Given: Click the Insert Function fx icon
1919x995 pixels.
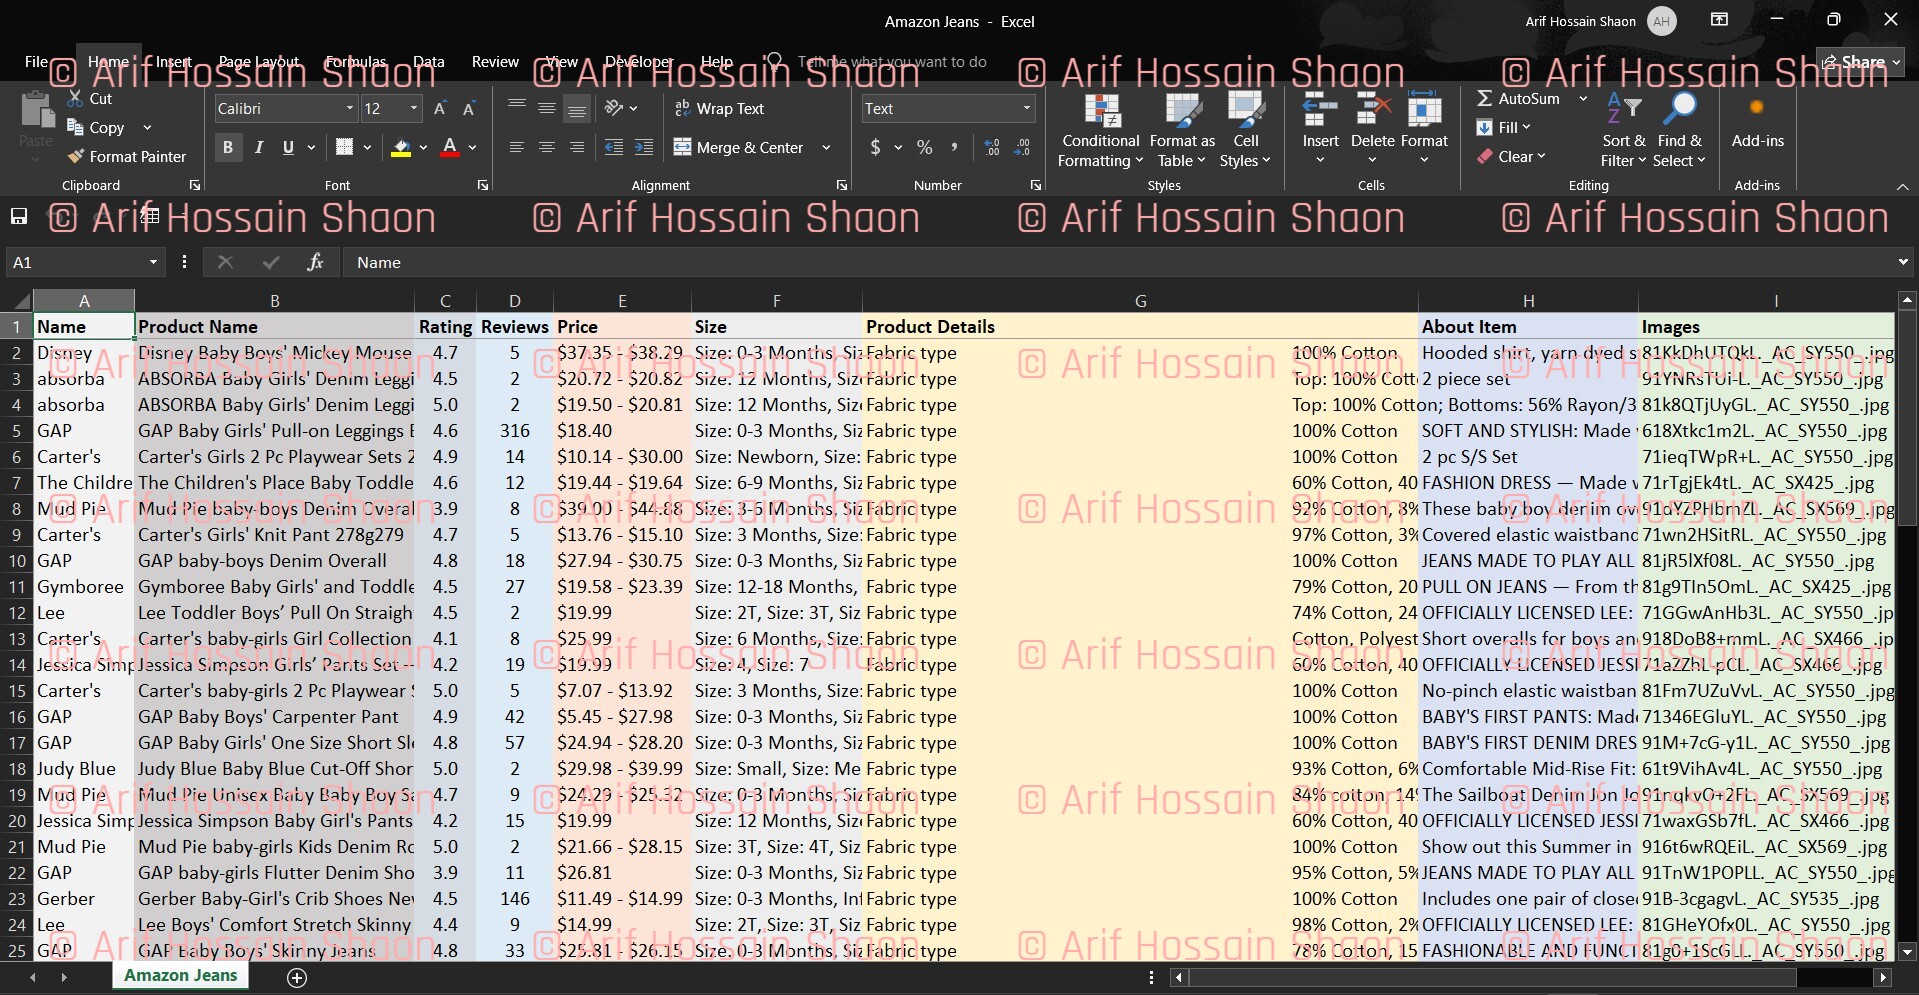Looking at the screenshot, I should coord(315,262).
